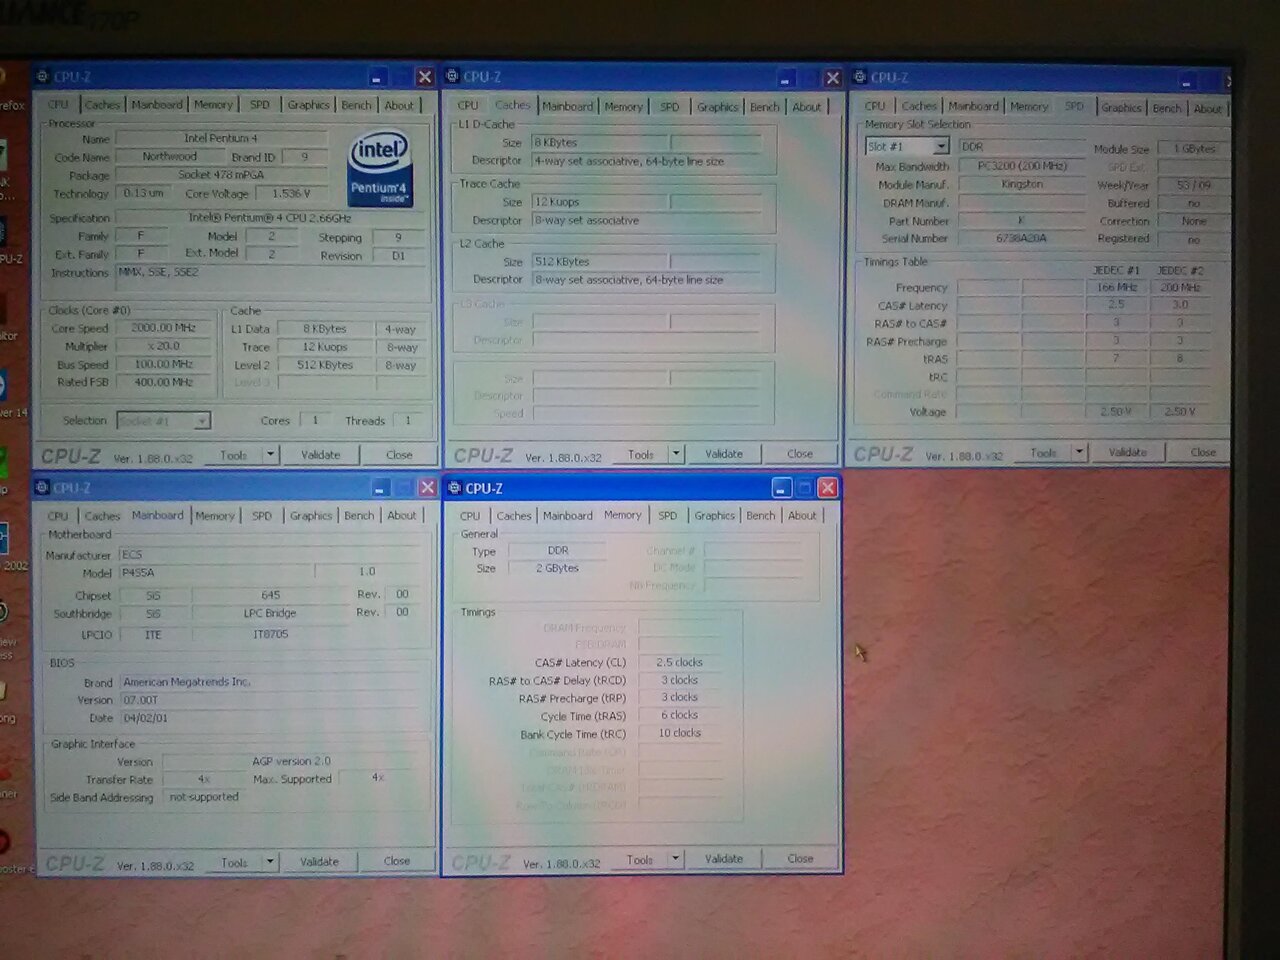Minimize the active Memory CPU-Z window
This screenshot has height=960, width=1280.
tap(782, 488)
